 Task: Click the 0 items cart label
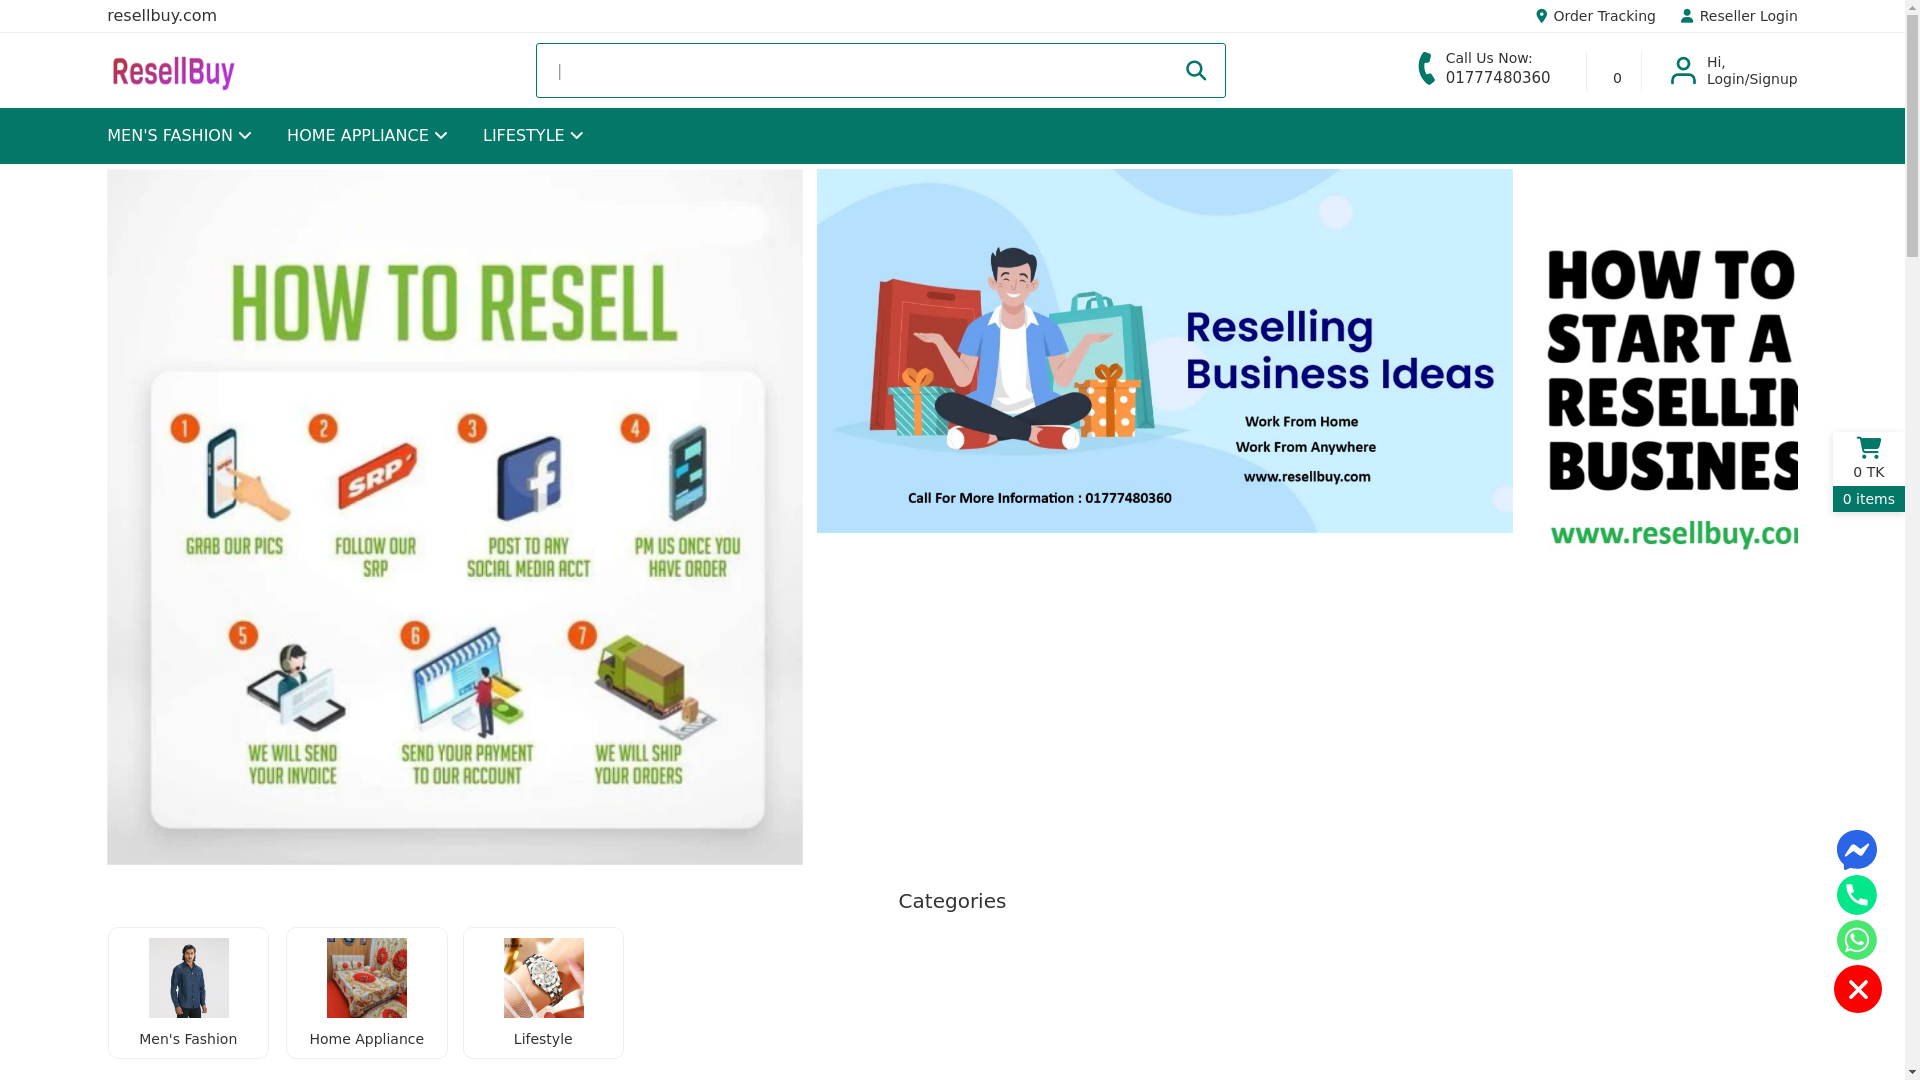tap(1869, 499)
